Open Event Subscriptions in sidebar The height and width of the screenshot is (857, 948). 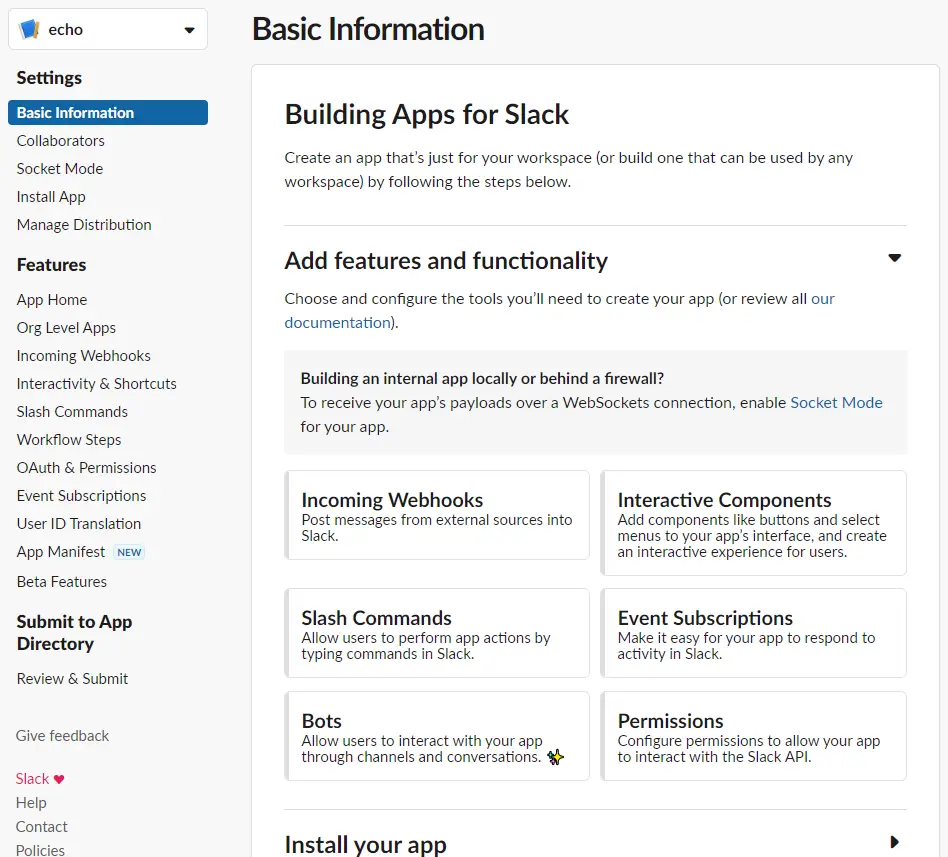(x=82, y=496)
